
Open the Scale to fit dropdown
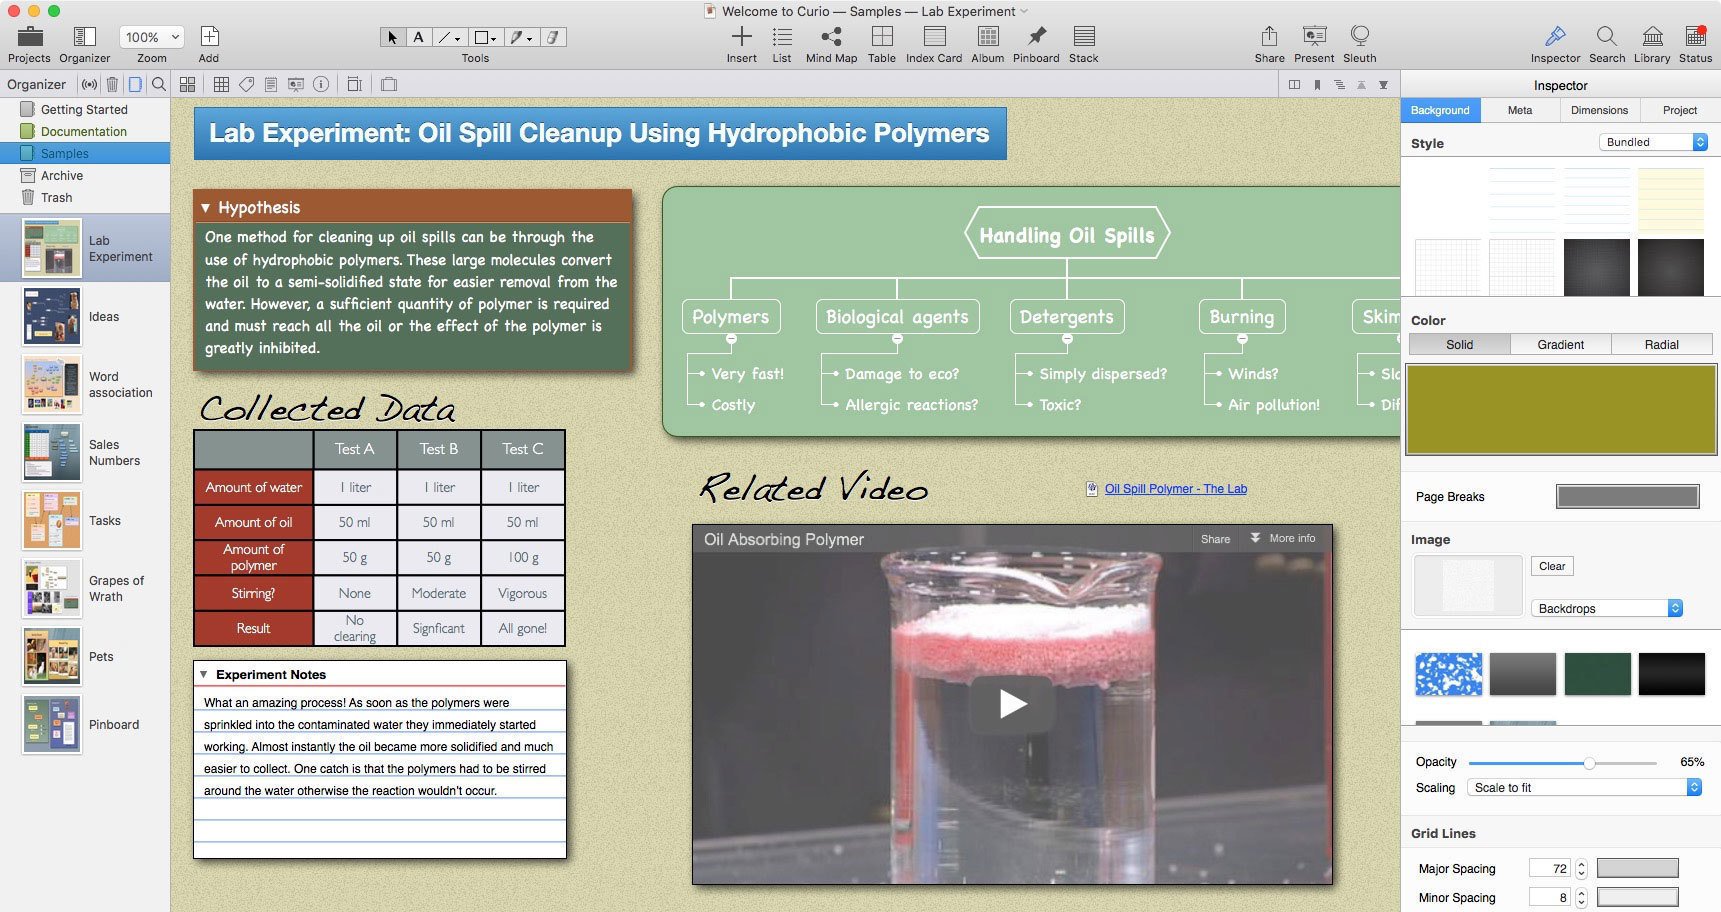click(x=1584, y=788)
